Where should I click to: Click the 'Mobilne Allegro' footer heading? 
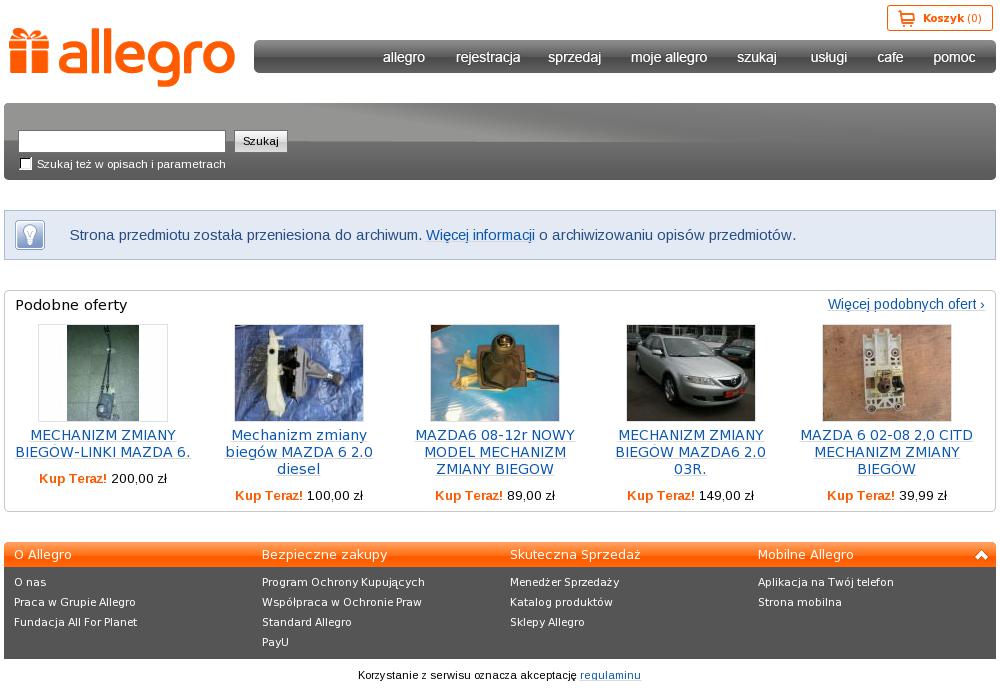click(x=805, y=555)
